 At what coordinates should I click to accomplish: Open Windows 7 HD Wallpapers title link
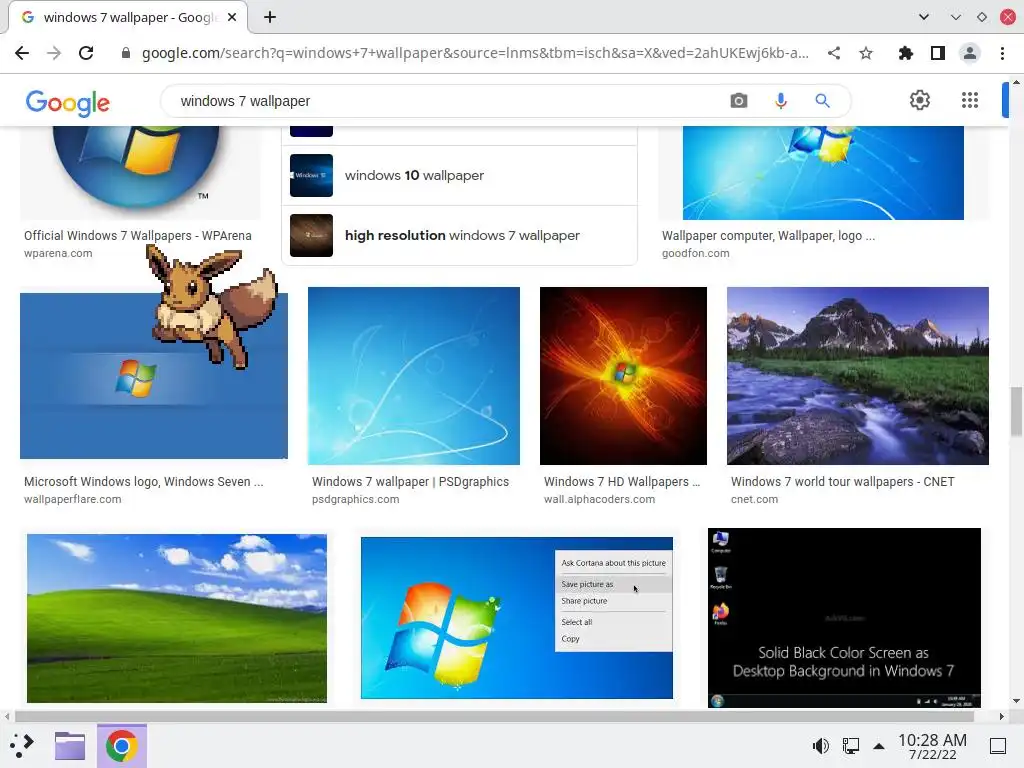(x=622, y=481)
